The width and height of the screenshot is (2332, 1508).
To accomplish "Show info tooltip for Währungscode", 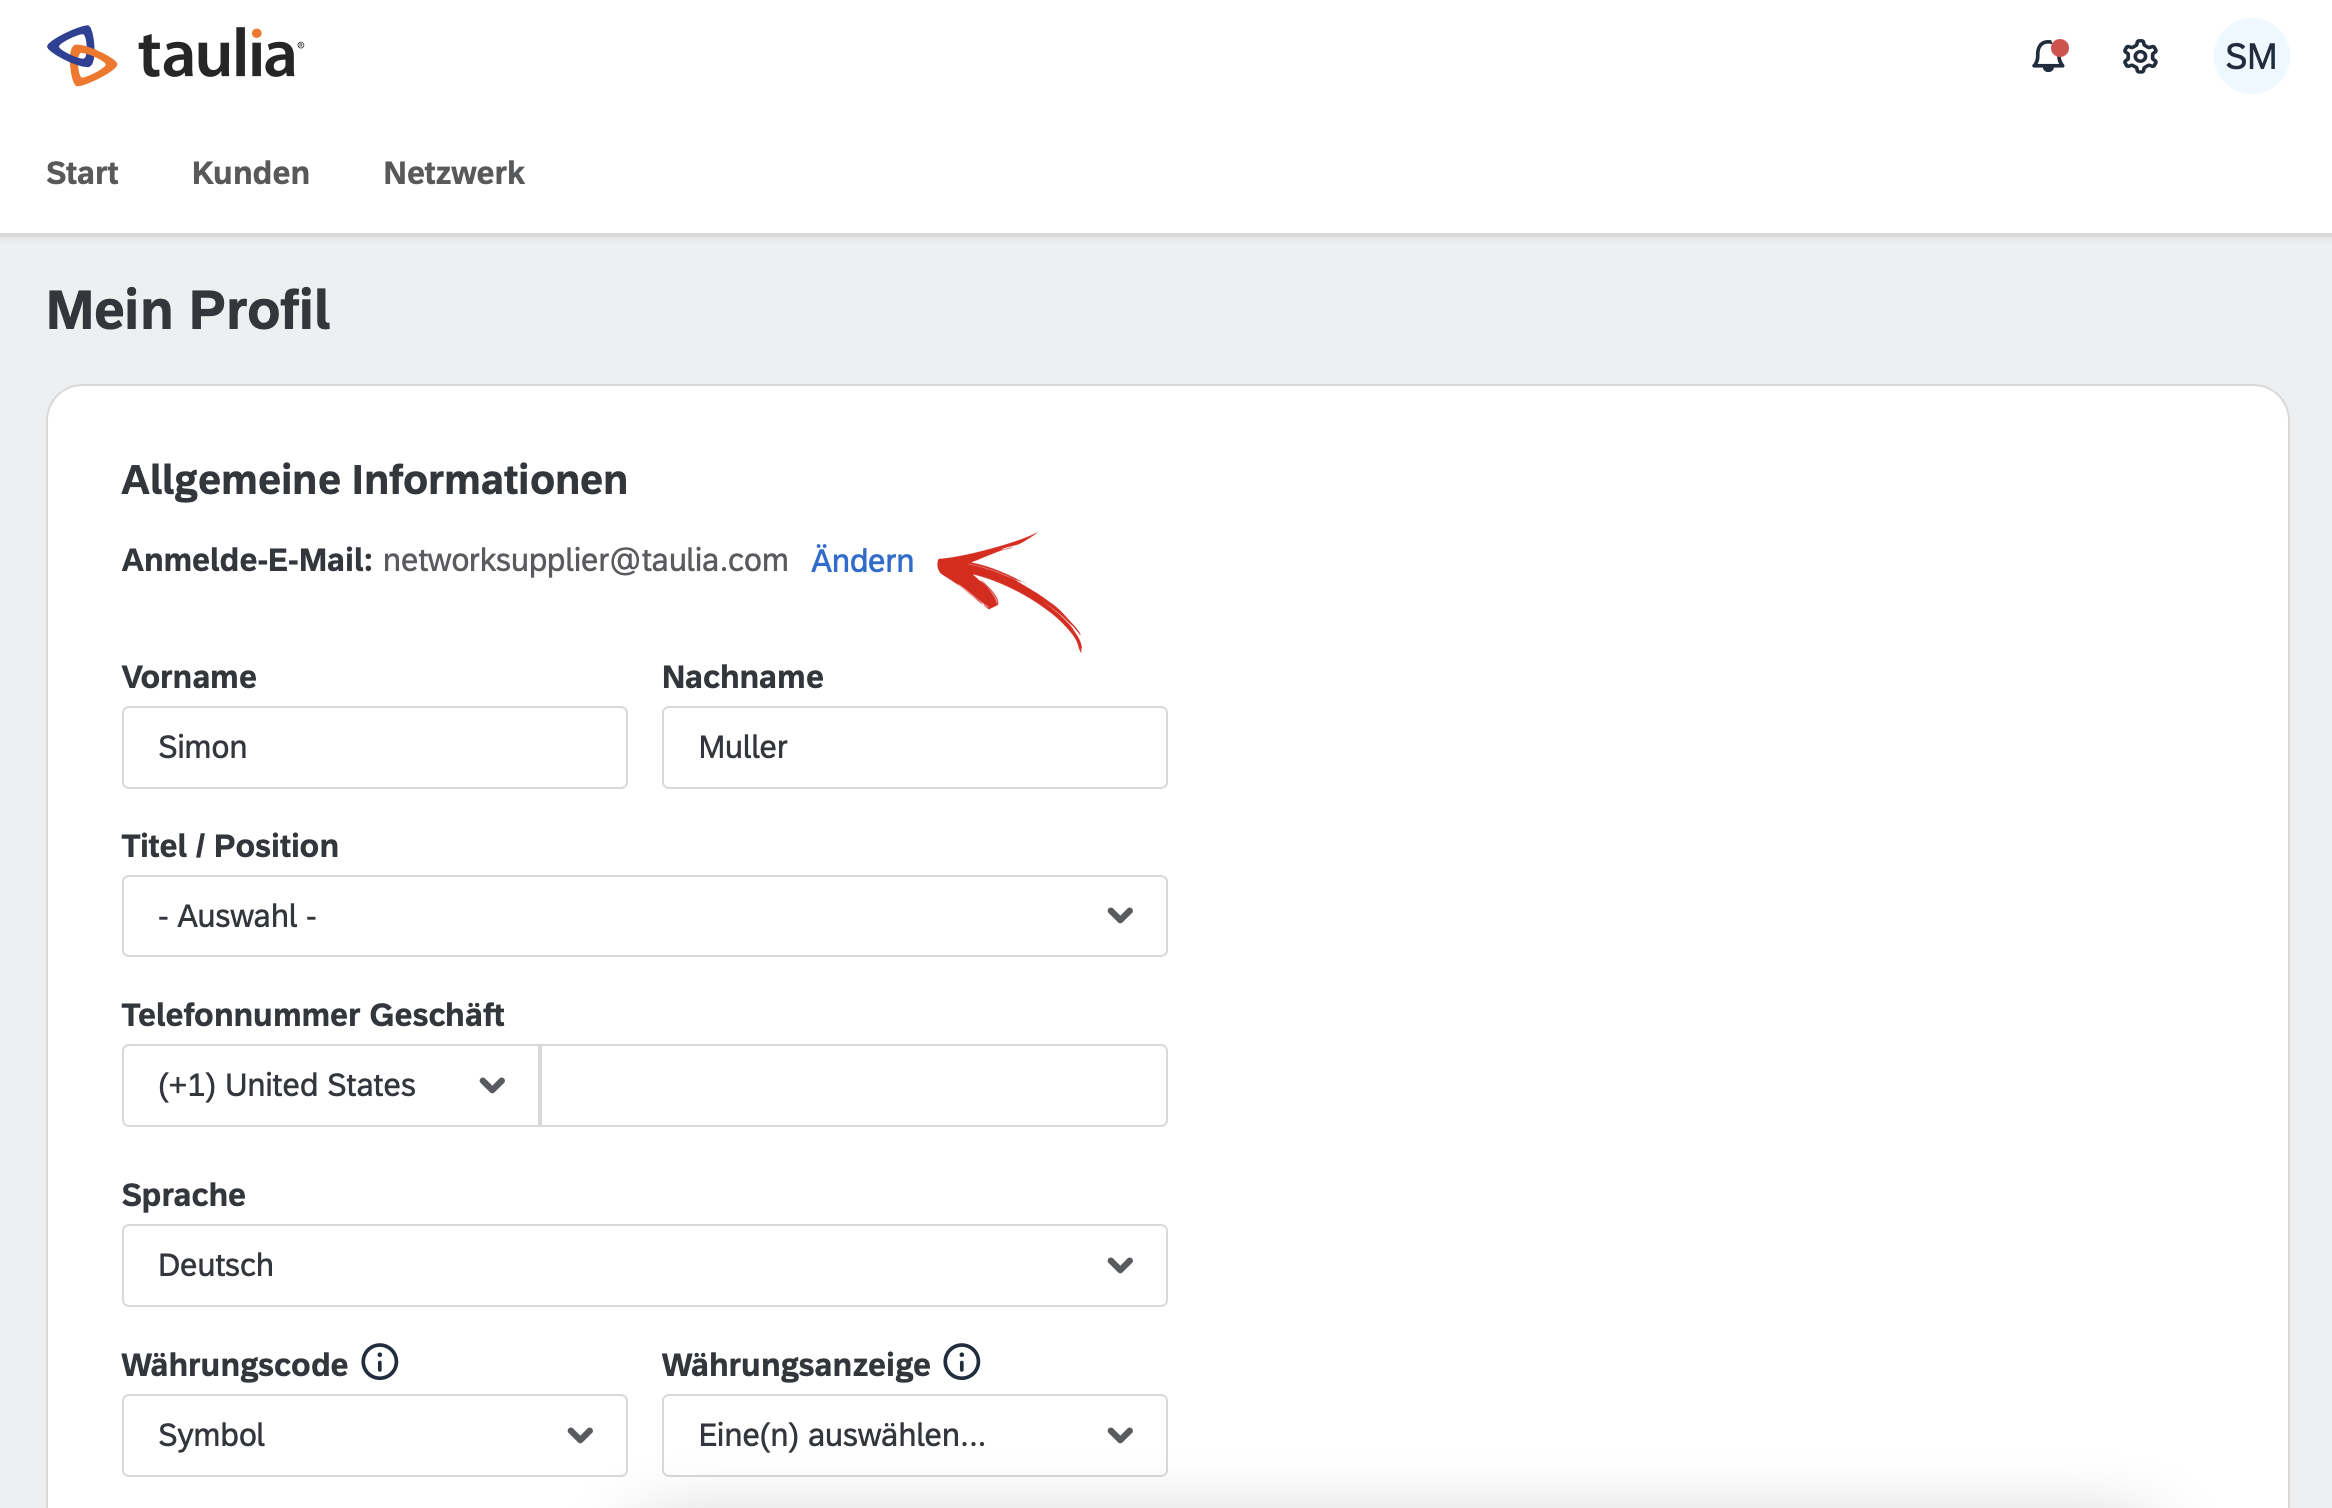I will 380,1362.
